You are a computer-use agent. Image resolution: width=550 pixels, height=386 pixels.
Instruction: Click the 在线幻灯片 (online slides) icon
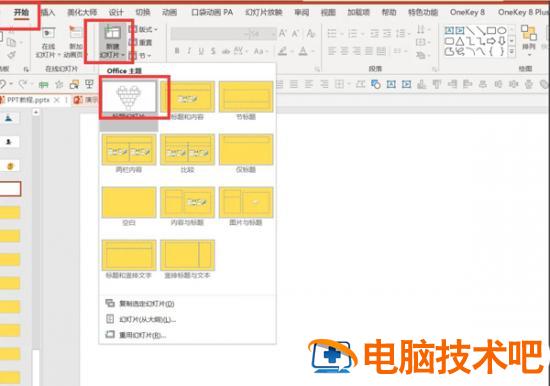pos(48,34)
